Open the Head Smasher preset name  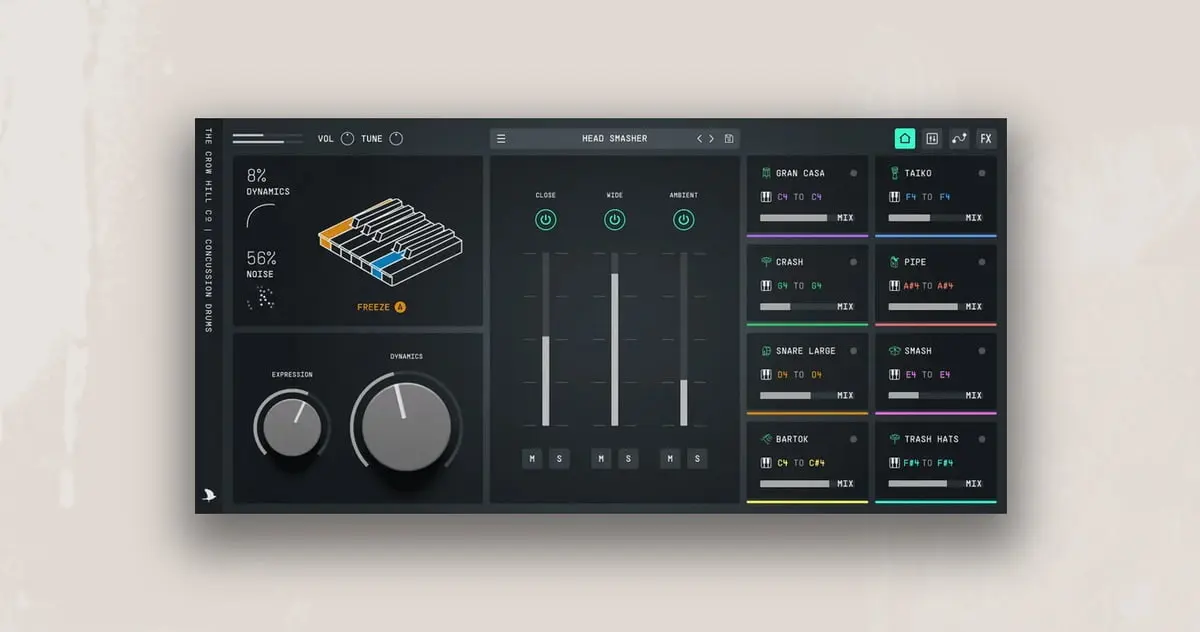614,139
